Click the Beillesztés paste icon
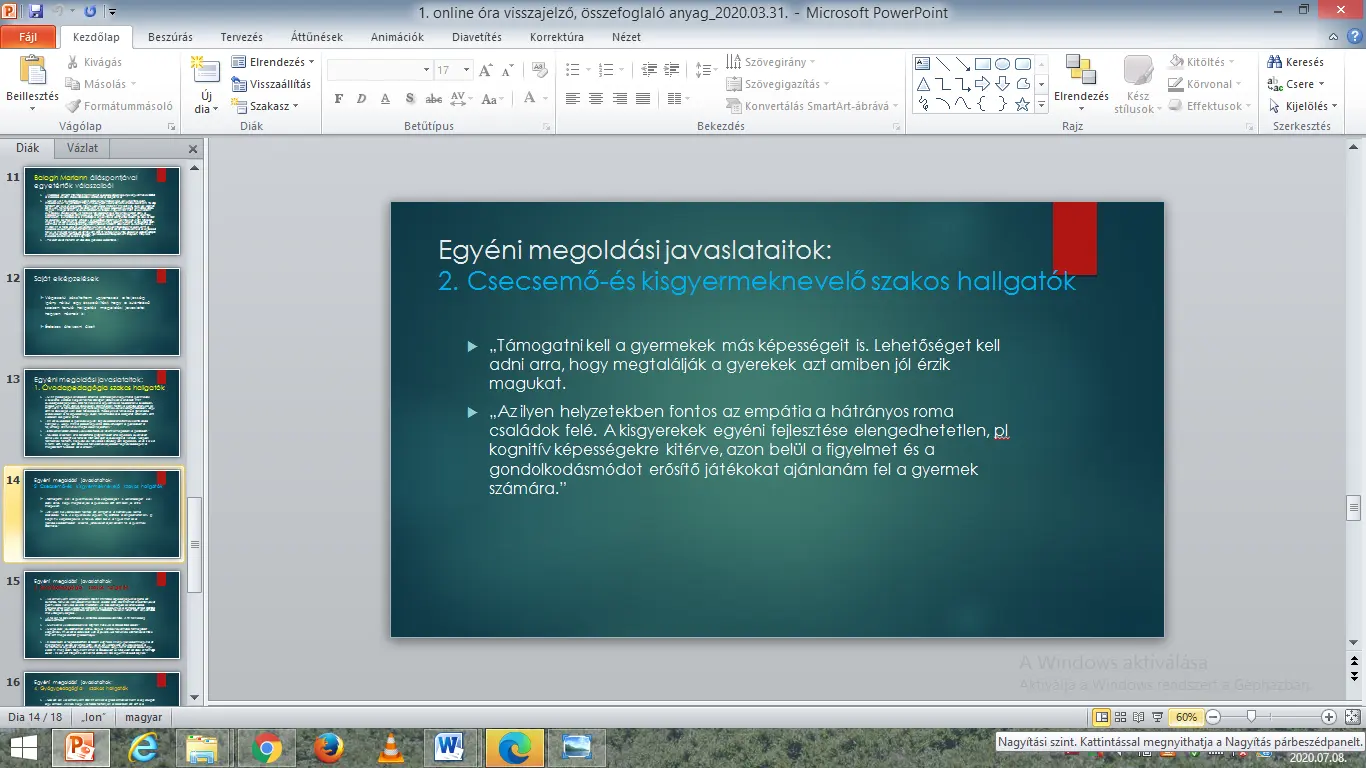The height and width of the screenshot is (768, 1366). [x=32, y=71]
